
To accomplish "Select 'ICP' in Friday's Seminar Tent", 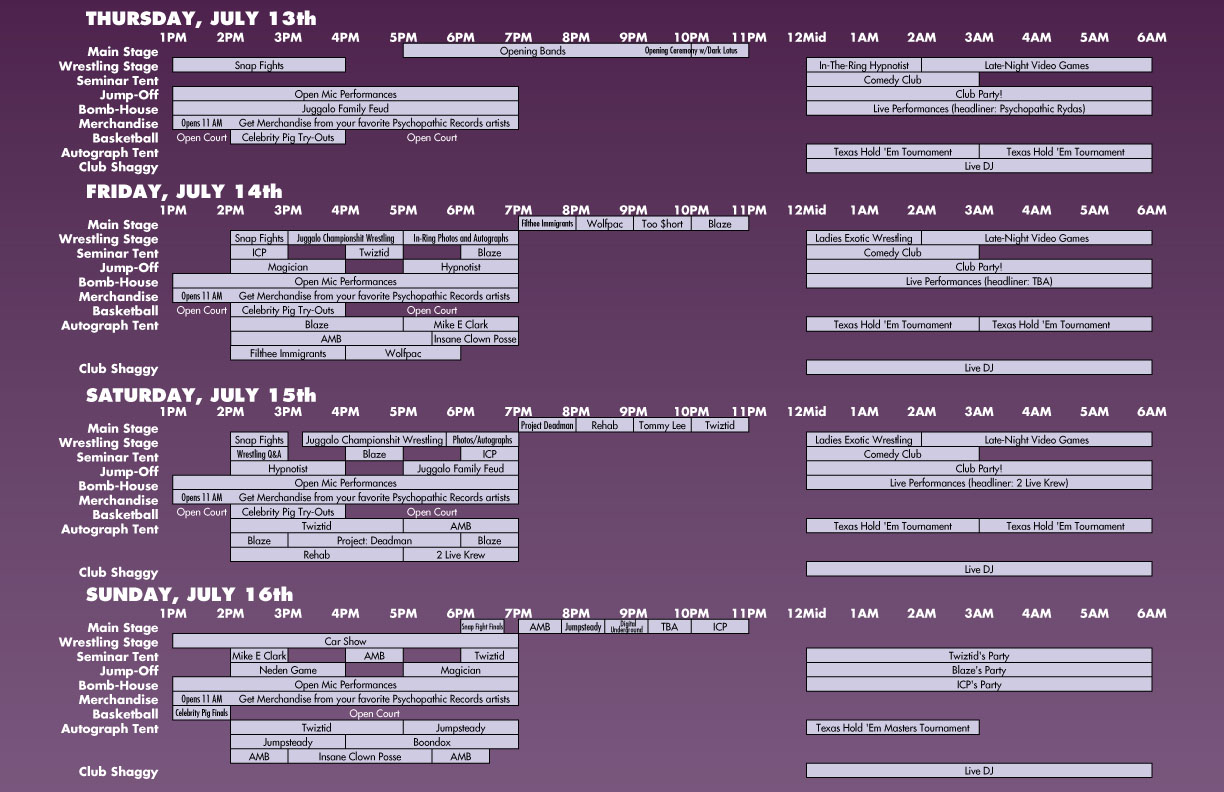I will pyautogui.click(x=259, y=253).
